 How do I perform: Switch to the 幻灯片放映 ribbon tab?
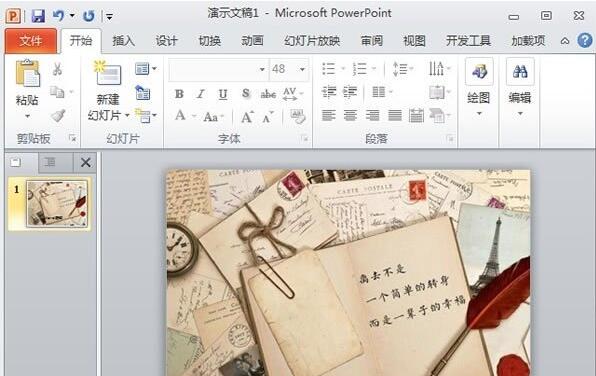(x=312, y=41)
